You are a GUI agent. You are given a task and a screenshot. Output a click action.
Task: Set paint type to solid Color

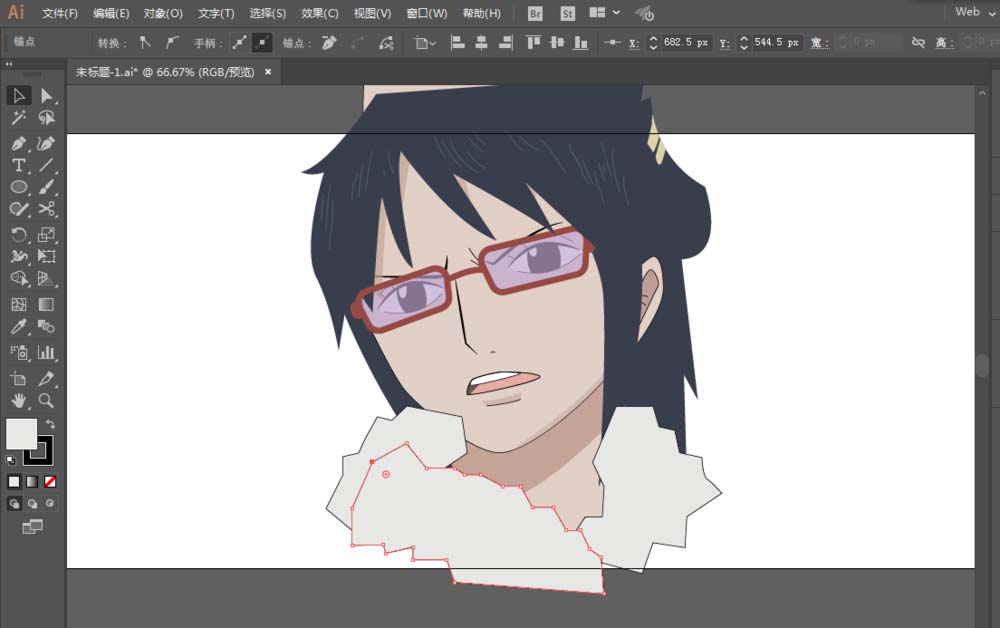(14, 481)
